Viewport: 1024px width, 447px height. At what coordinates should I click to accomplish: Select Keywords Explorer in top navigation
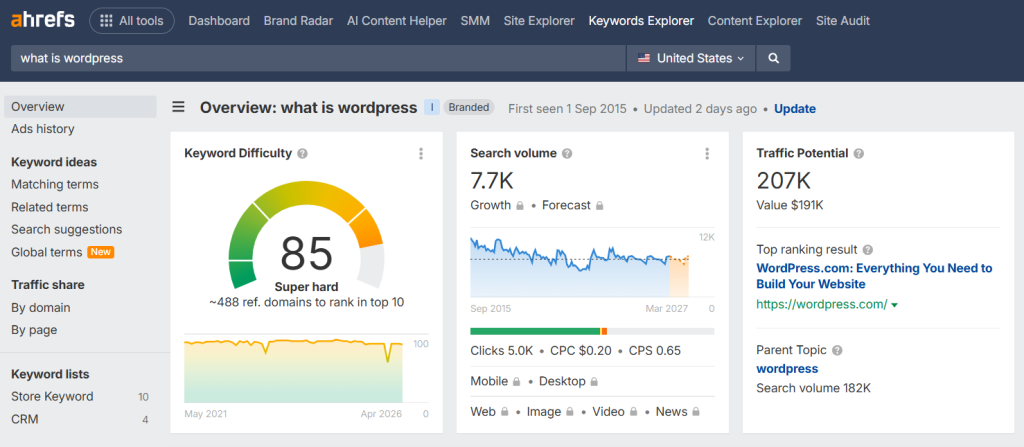click(x=641, y=21)
